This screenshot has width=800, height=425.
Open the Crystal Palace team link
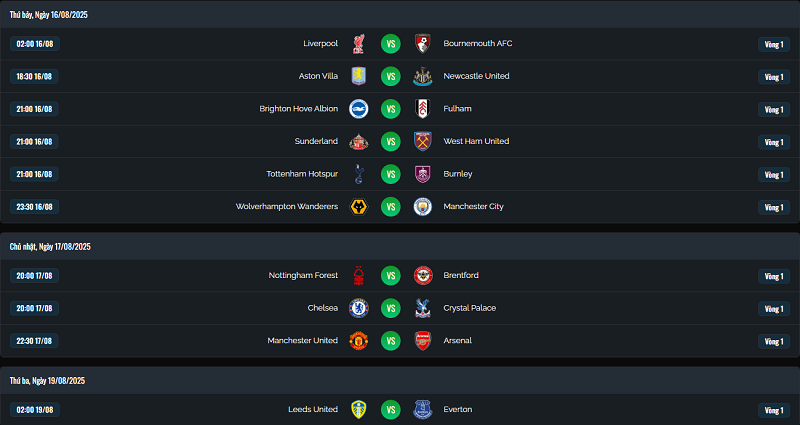469,308
